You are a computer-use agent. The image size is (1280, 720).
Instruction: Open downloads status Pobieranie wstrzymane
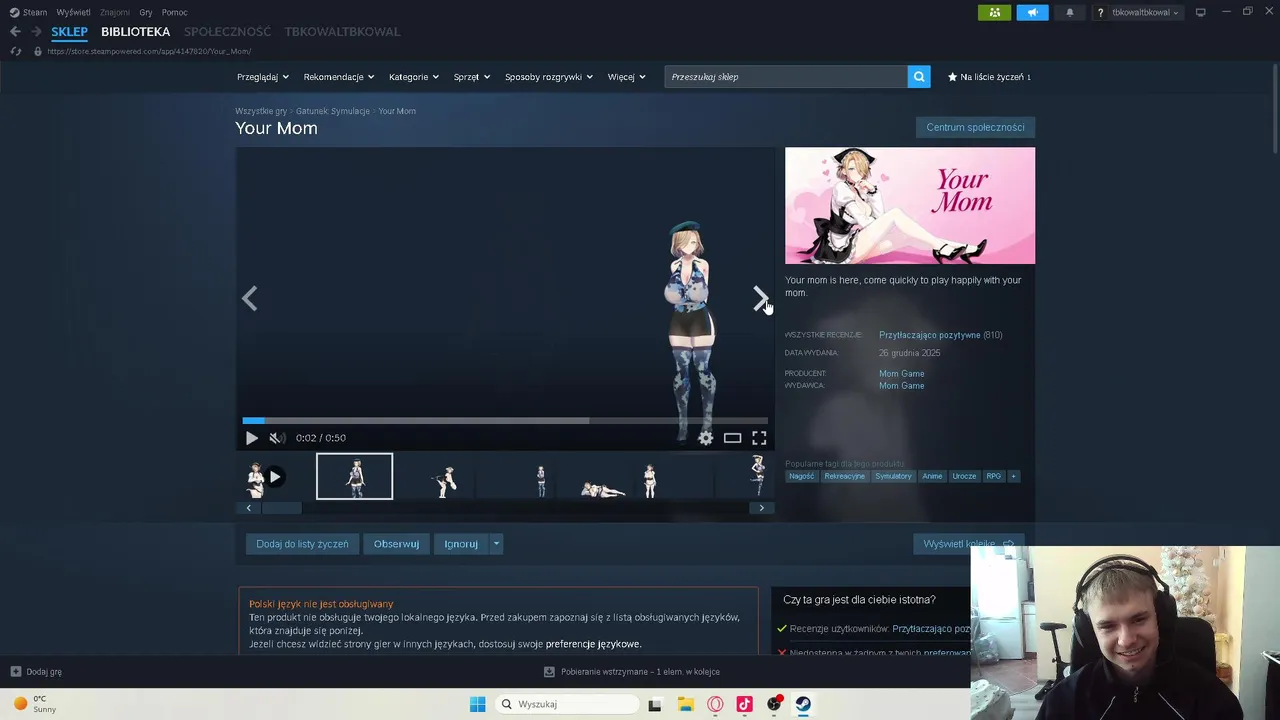coord(632,672)
